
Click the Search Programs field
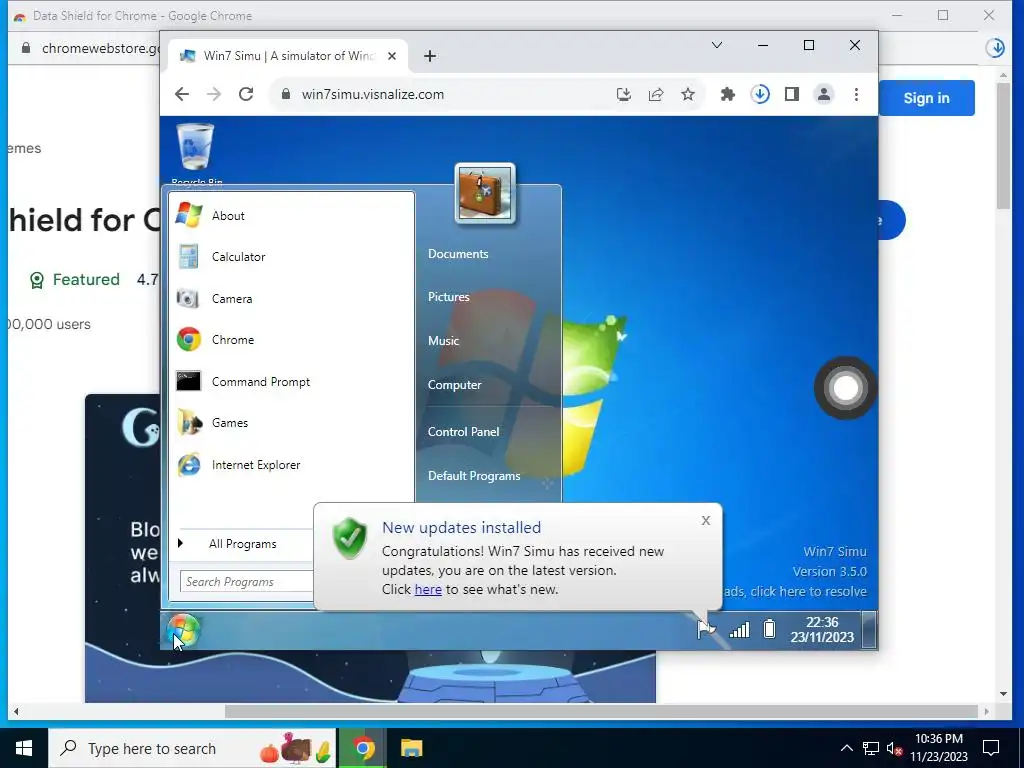pos(247,581)
